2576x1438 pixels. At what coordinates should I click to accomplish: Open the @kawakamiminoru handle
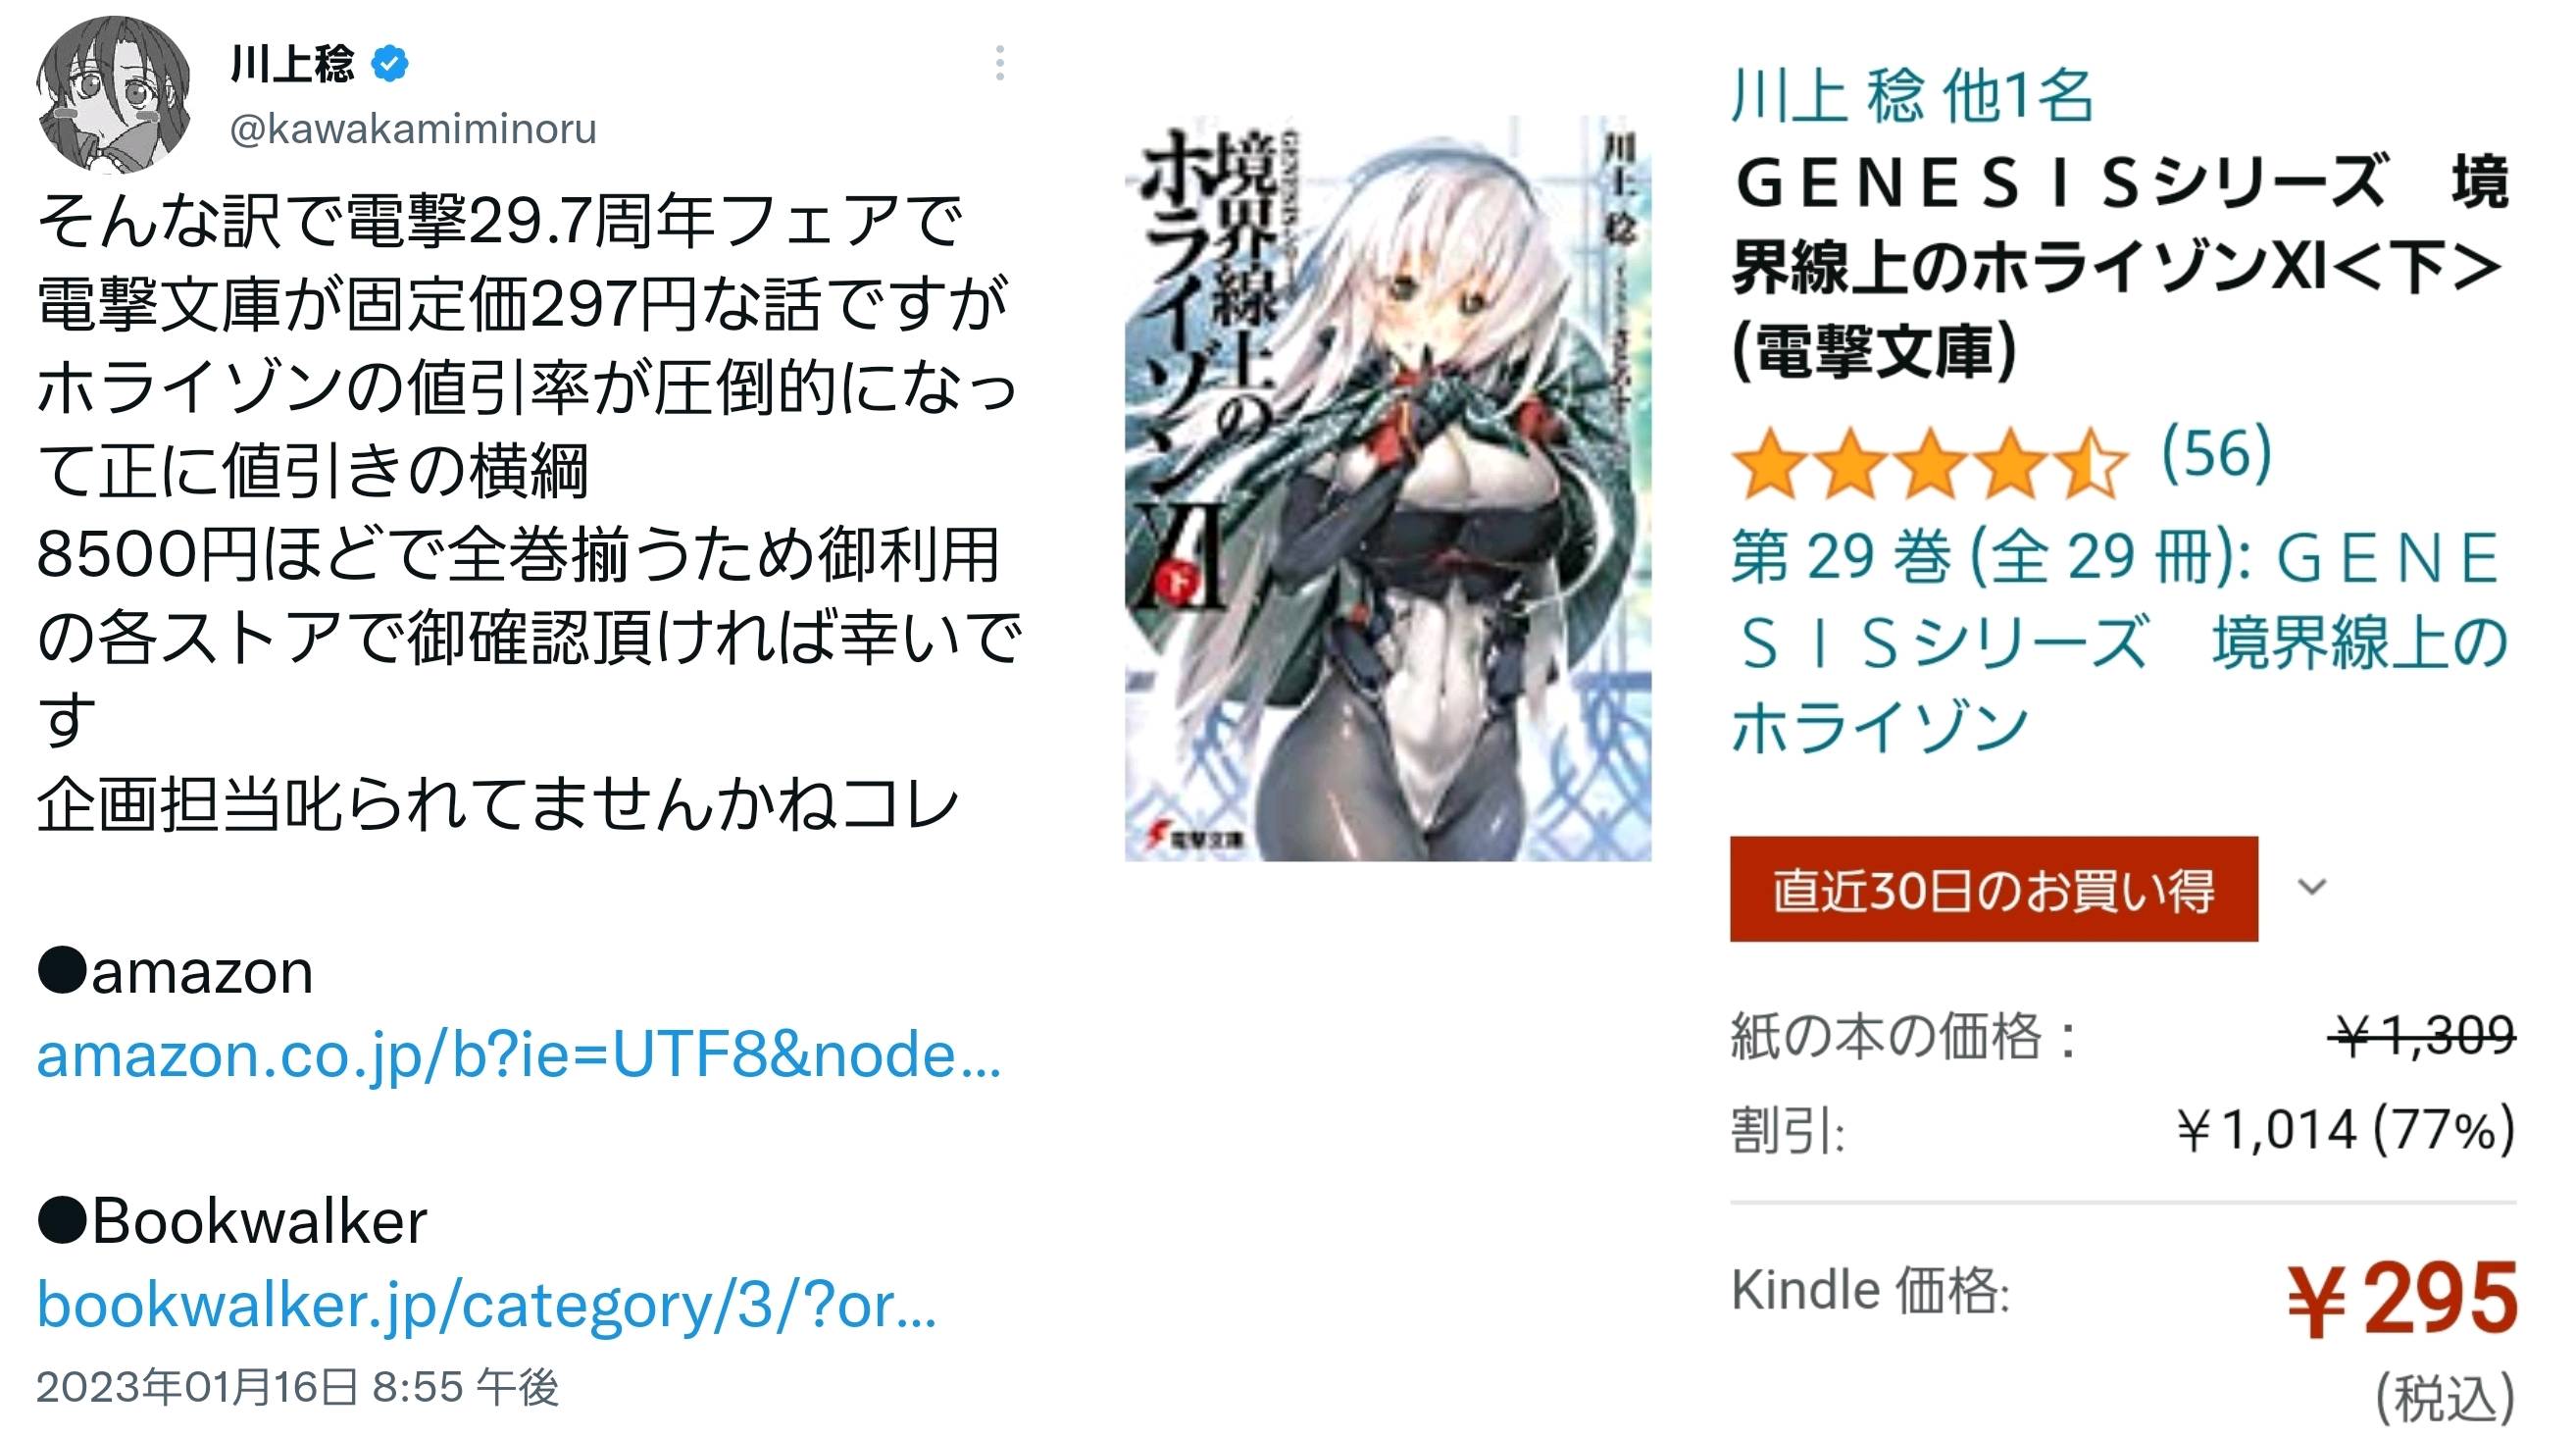coord(413,129)
